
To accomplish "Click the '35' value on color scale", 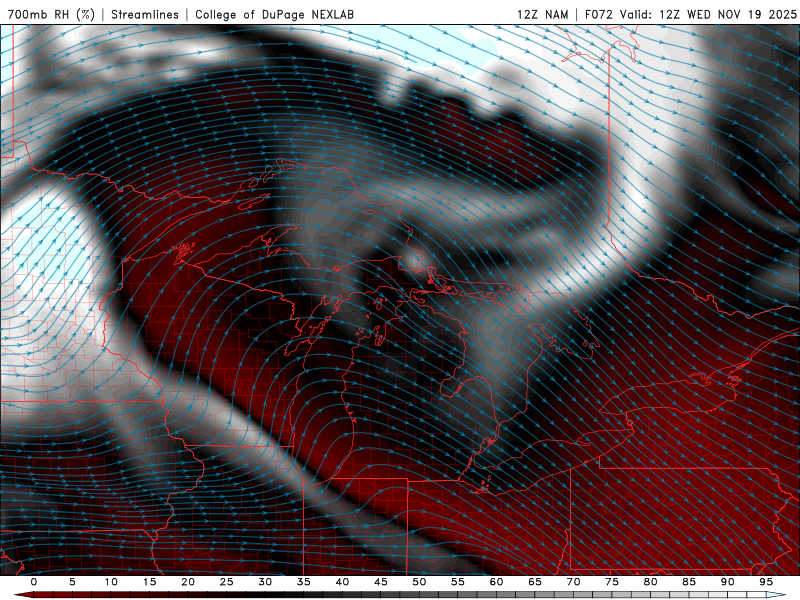I will pos(304,582).
